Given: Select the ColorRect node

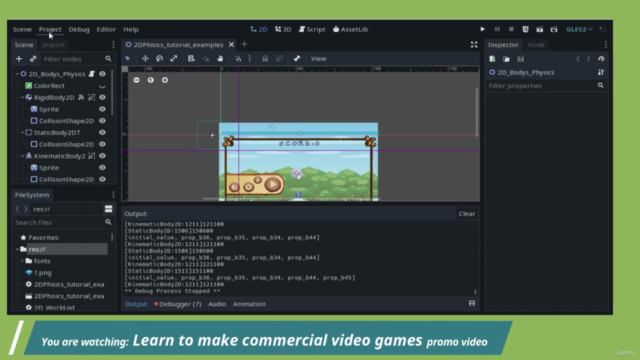Looking at the screenshot, I should 49,86.
